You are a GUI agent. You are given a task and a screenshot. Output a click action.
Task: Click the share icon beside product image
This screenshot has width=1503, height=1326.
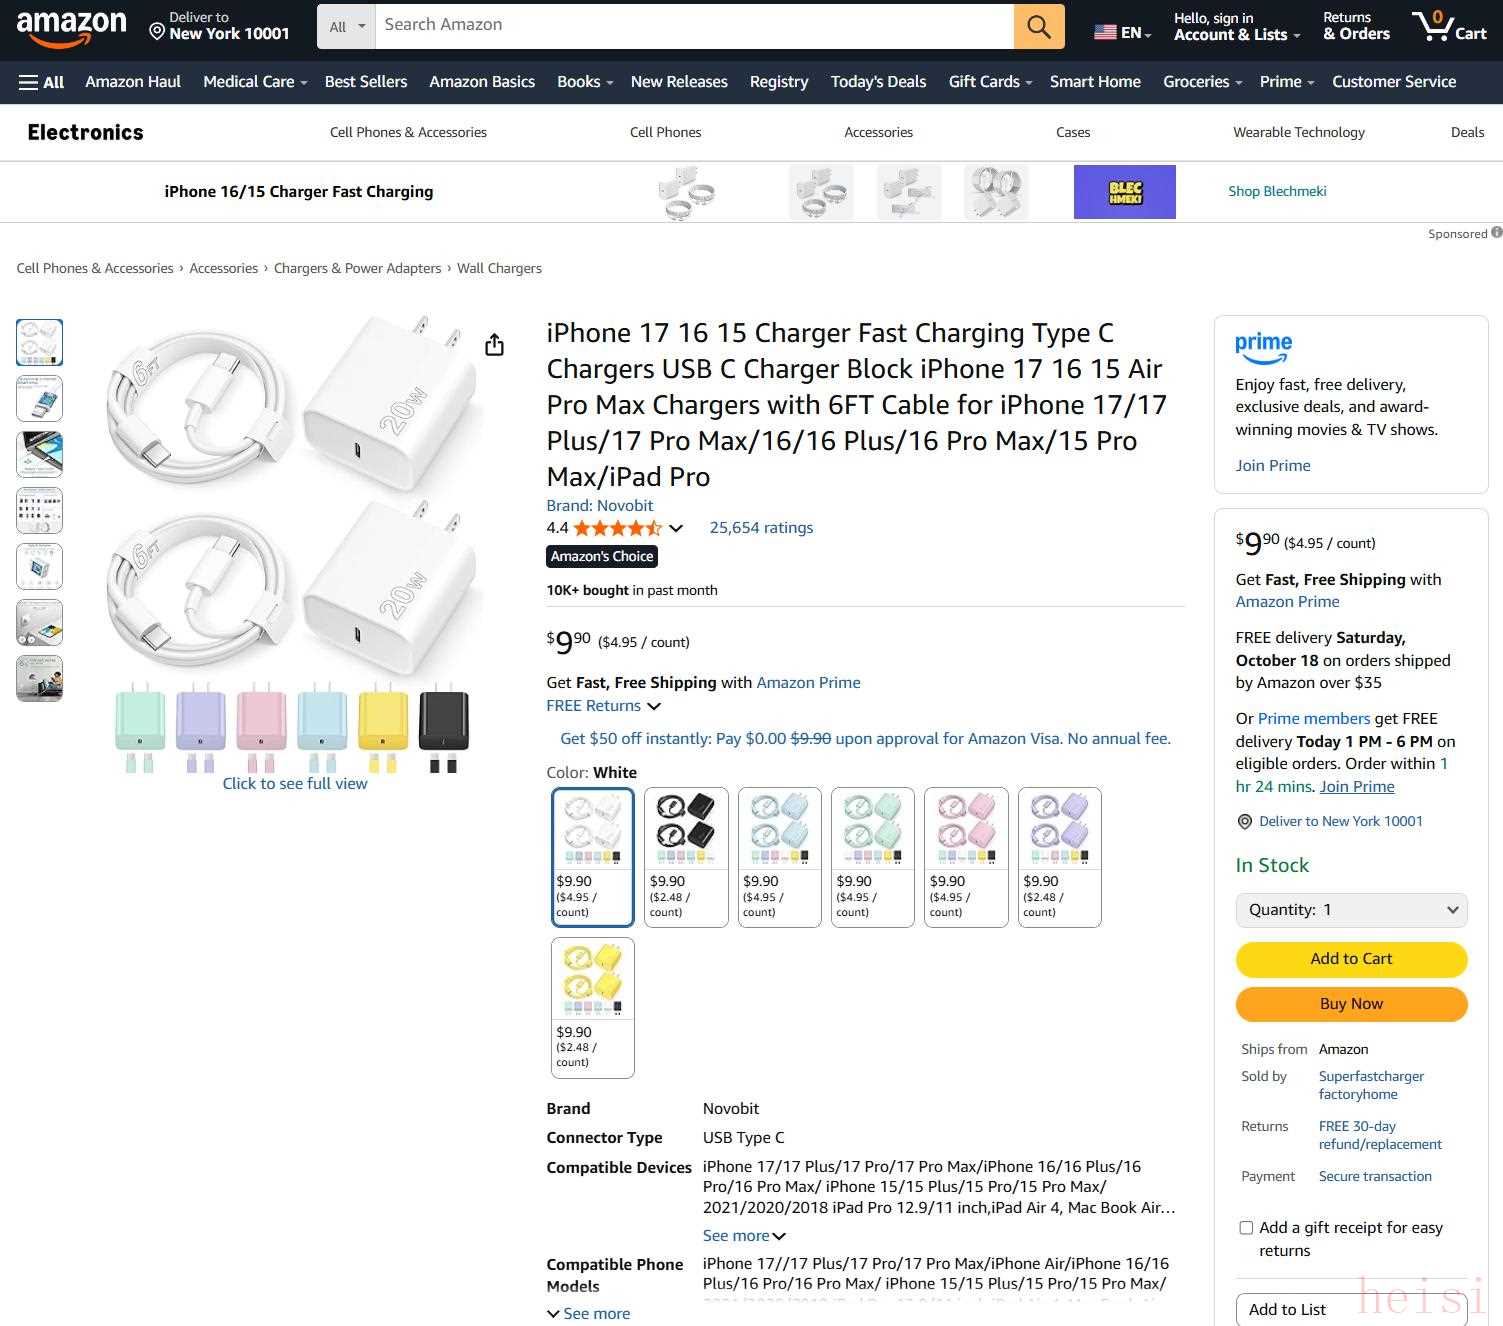tap(494, 345)
